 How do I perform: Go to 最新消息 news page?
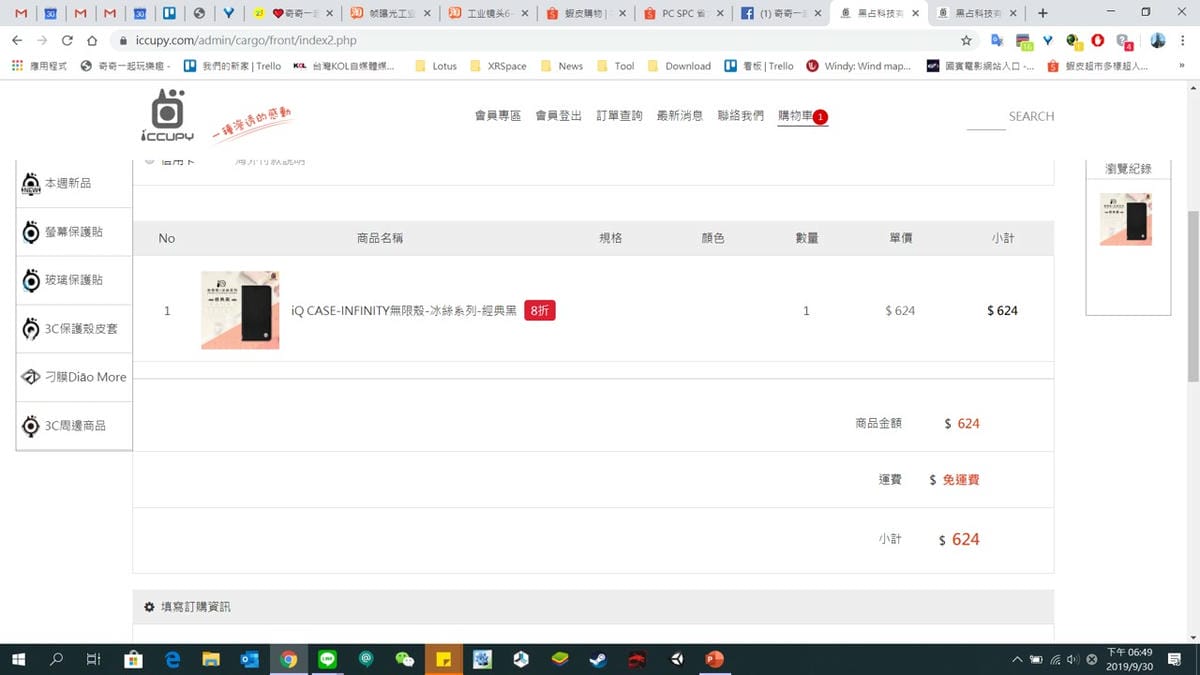click(680, 116)
